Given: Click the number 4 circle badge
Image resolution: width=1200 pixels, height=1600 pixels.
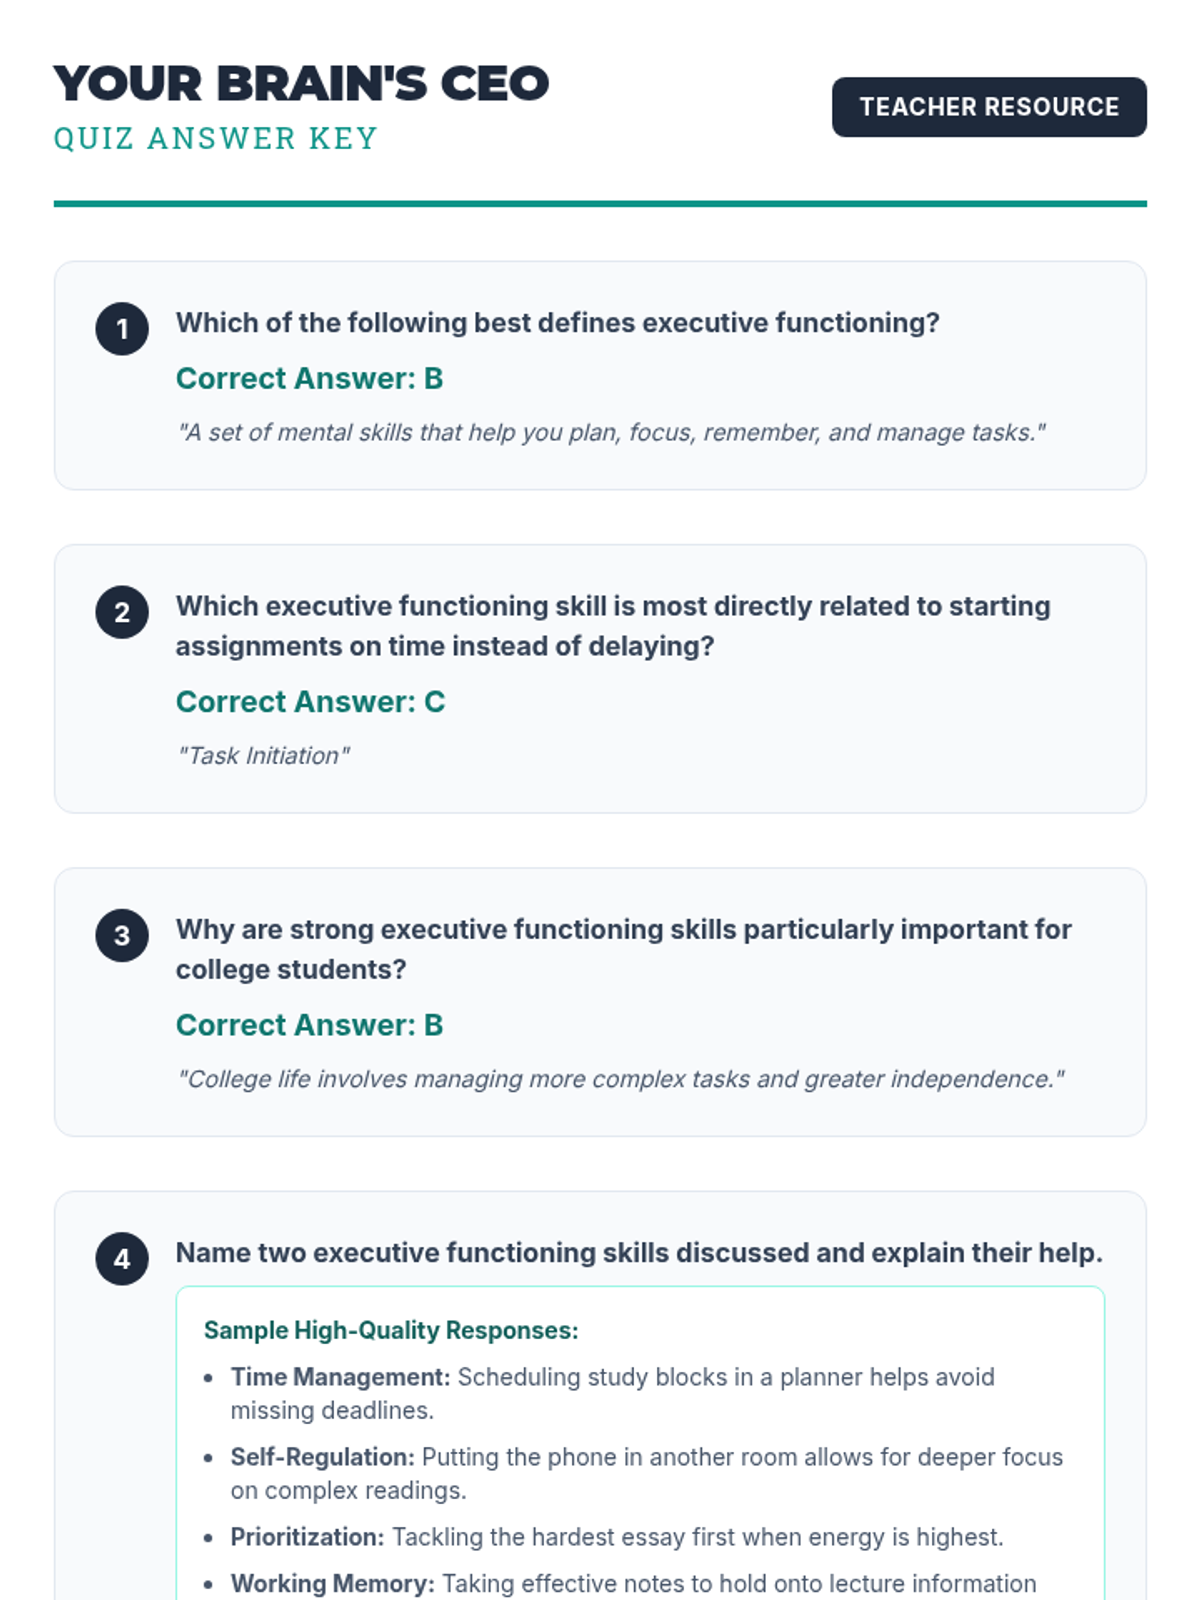Looking at the screenshot, I should [x=122, y=1258].
